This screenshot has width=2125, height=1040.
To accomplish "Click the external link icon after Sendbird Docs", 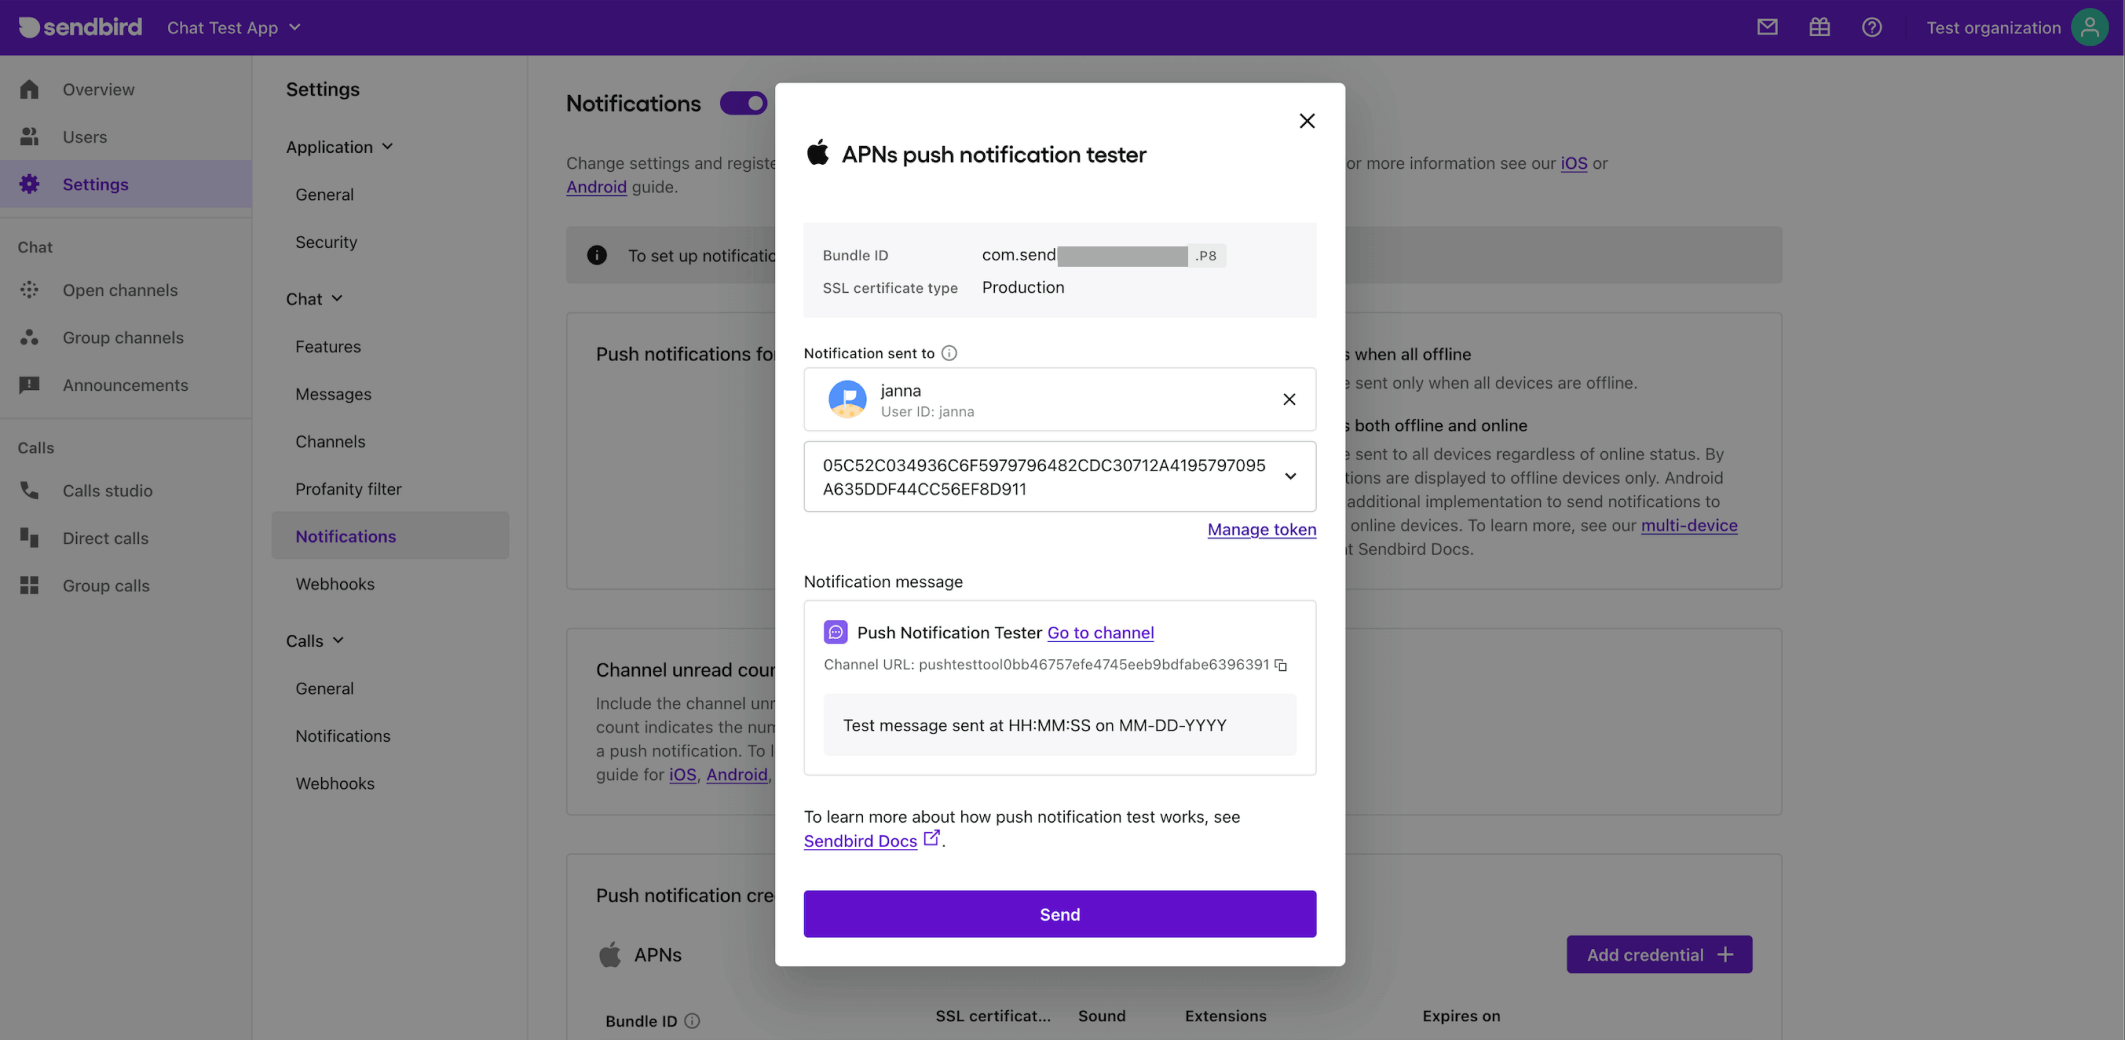I will click(931, 838).
